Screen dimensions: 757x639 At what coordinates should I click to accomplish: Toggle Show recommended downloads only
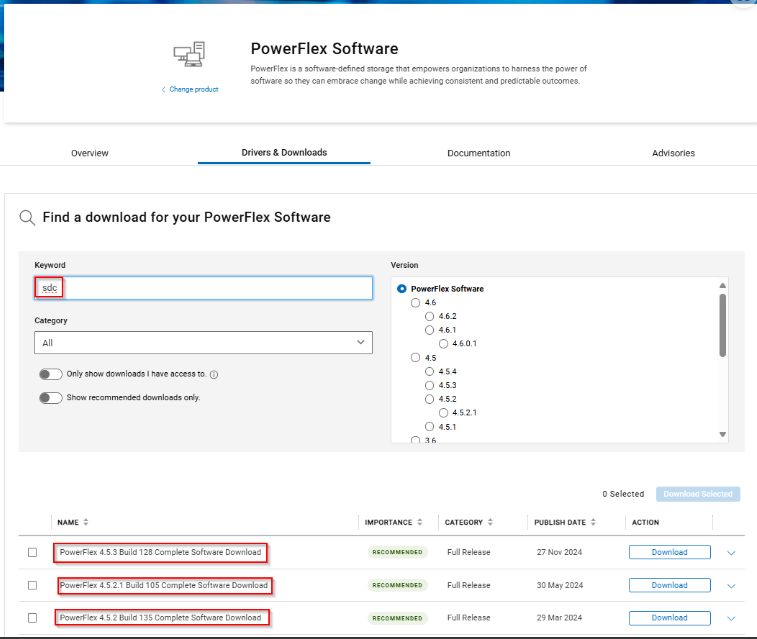50,397
